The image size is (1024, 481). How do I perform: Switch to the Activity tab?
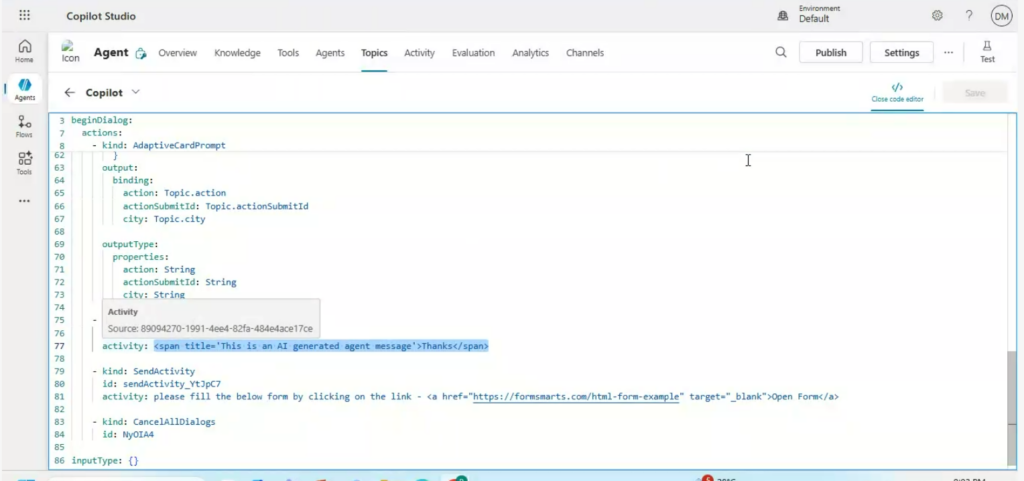419,53
